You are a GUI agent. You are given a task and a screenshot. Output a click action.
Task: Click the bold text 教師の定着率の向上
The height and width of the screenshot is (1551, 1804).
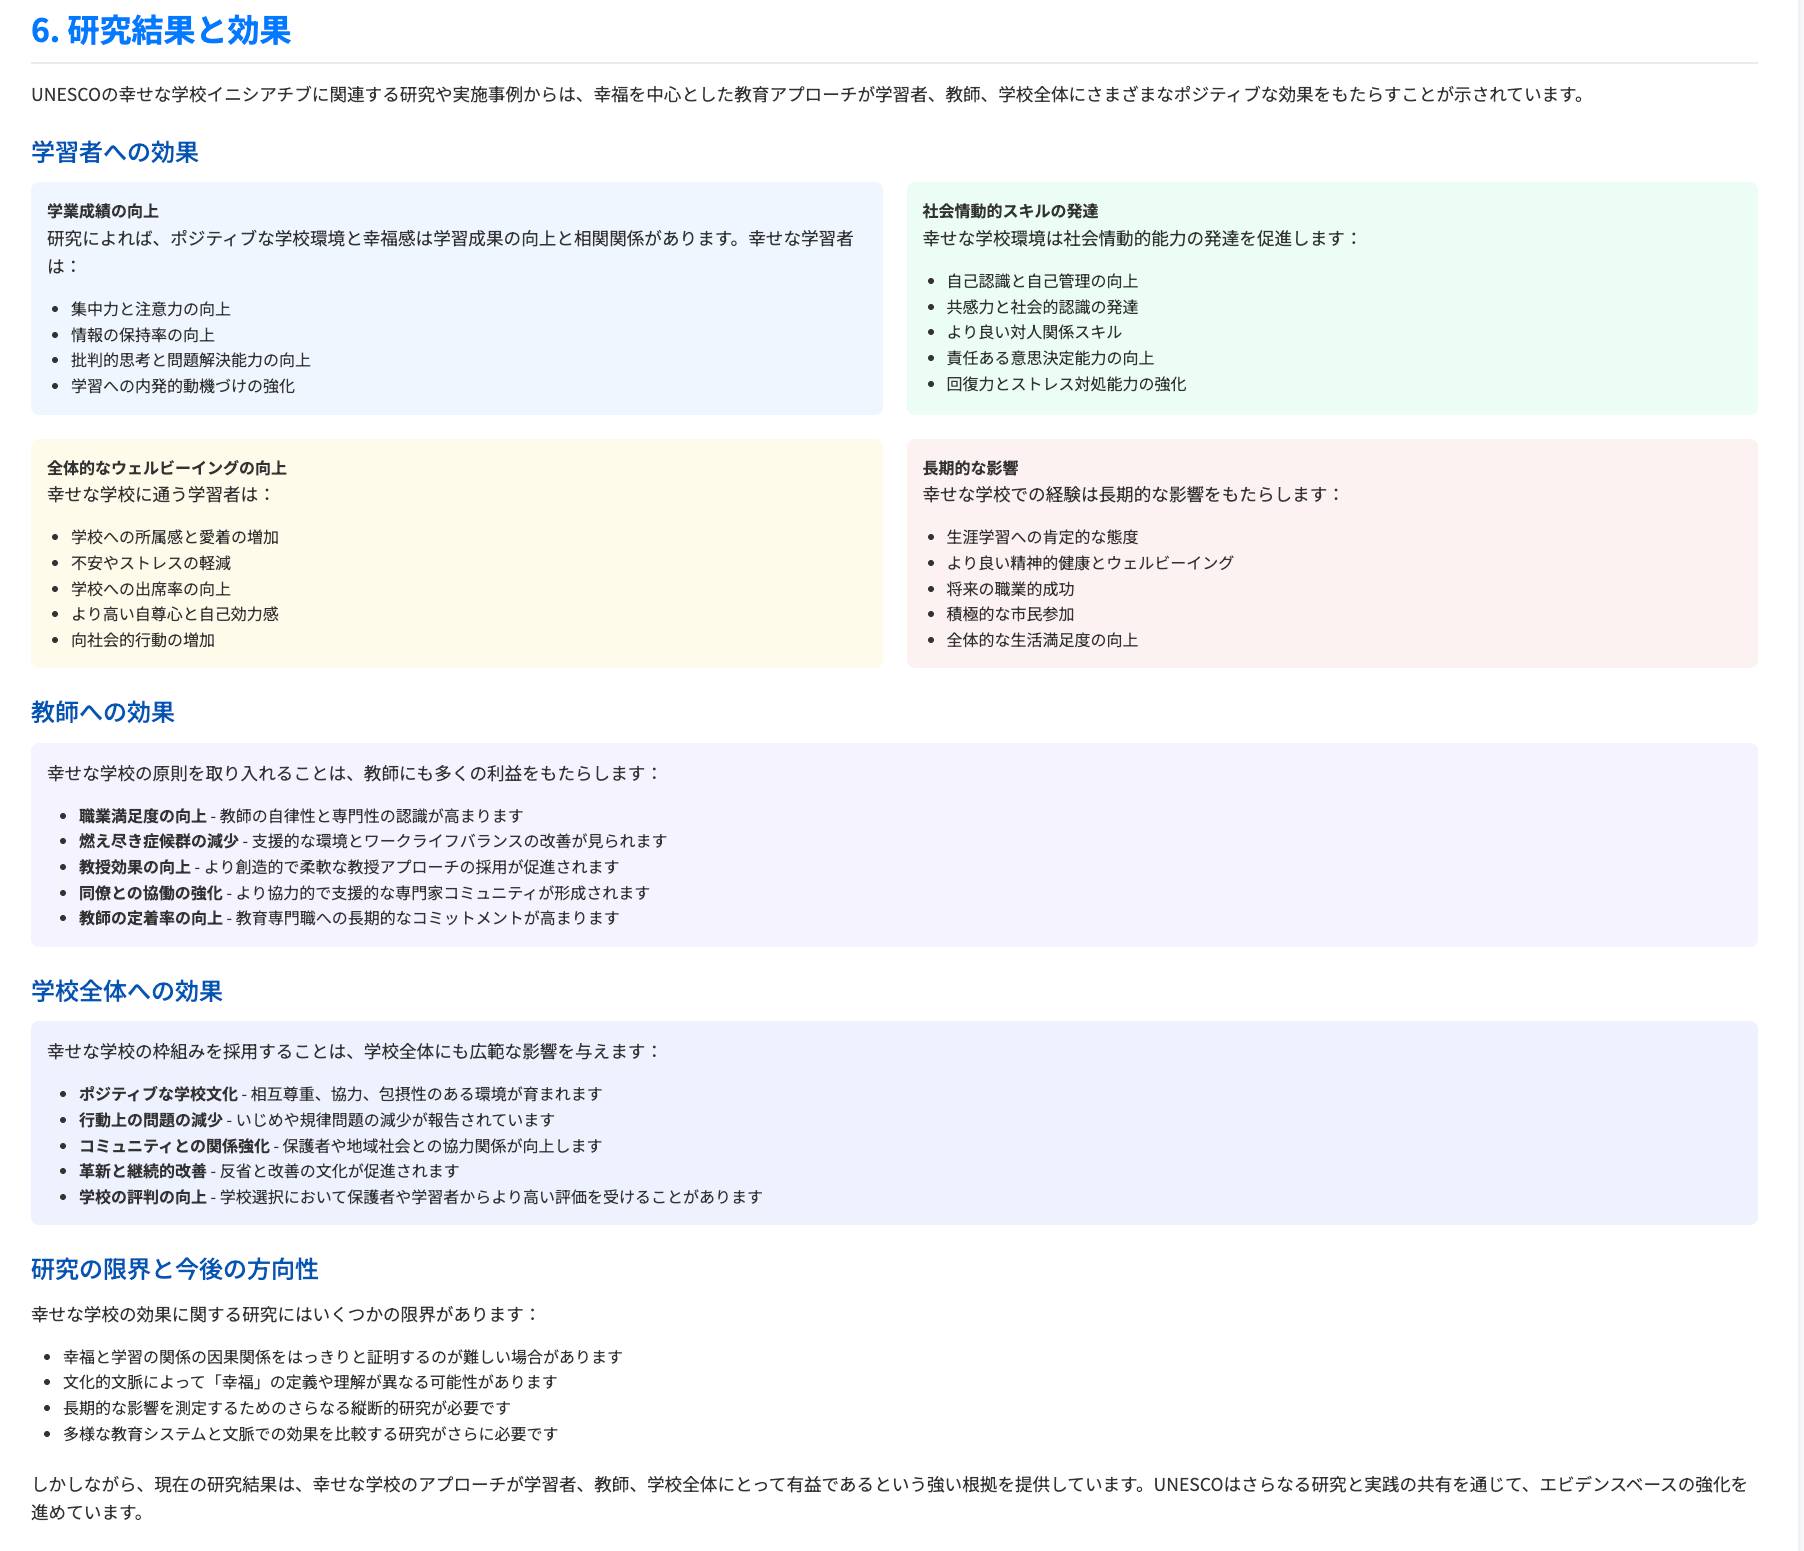pos(151,918)
